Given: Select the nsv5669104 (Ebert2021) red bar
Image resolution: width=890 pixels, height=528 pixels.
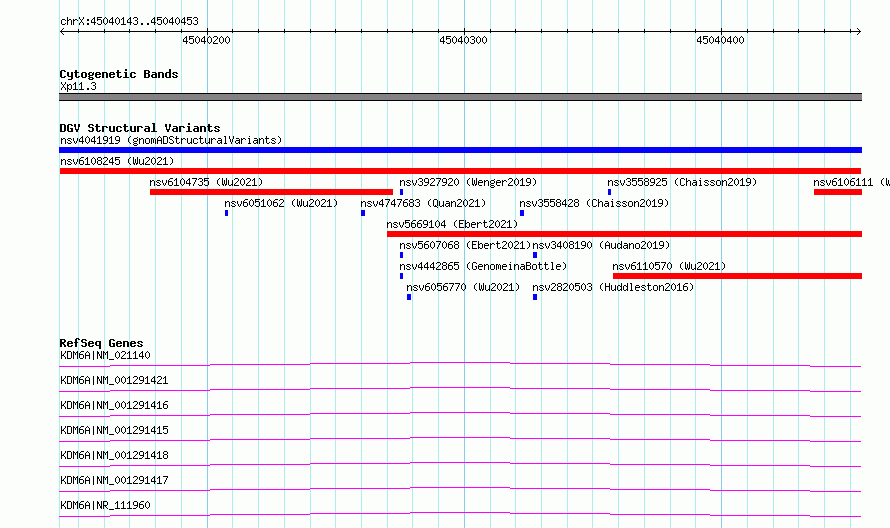Looking at the screenshot, I should click(x=624, y=234).
